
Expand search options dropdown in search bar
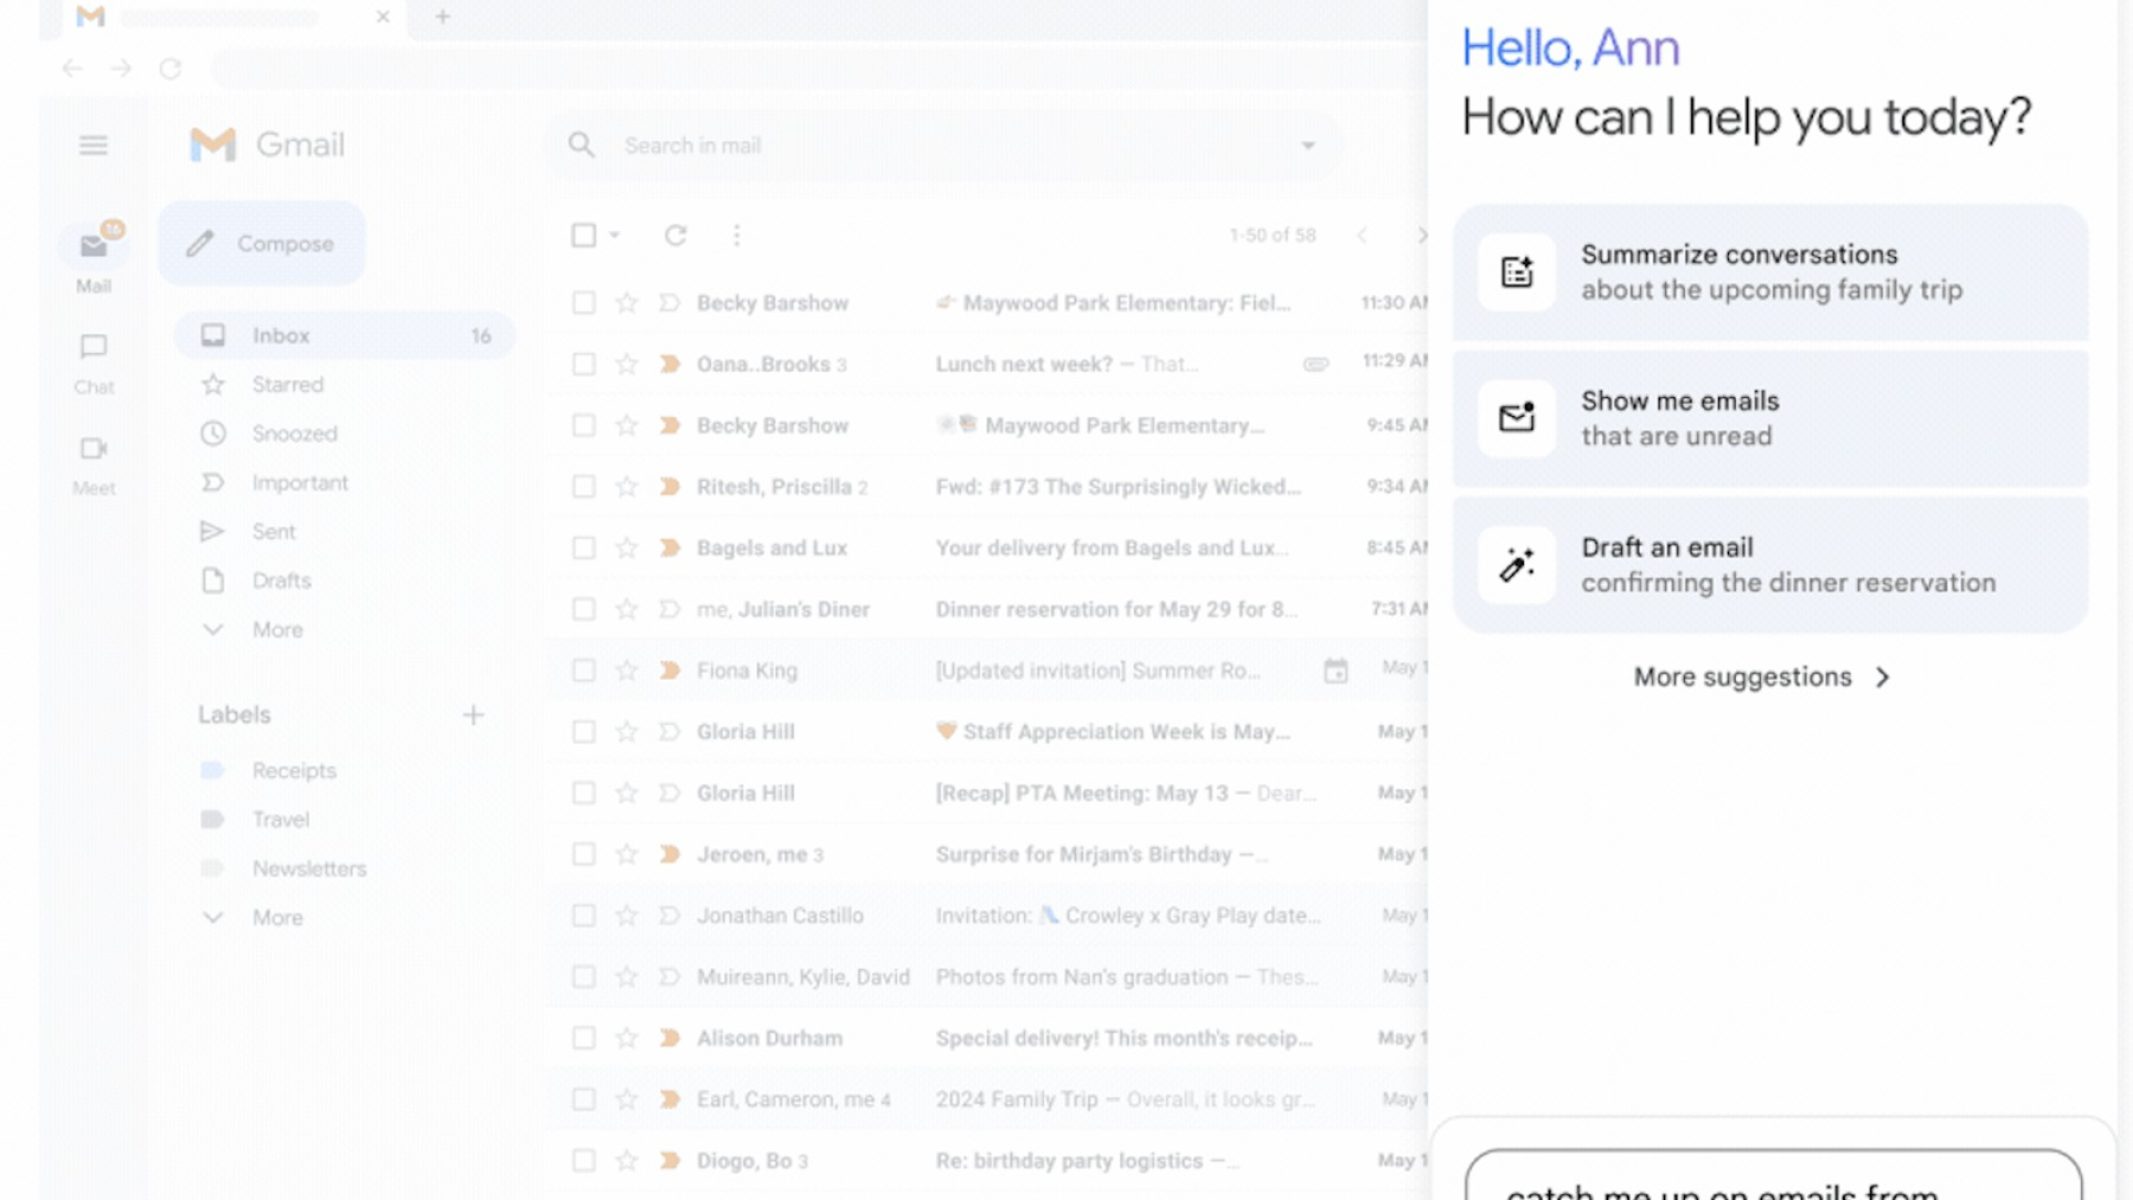pyautogui.click(x=1308, y=146)
